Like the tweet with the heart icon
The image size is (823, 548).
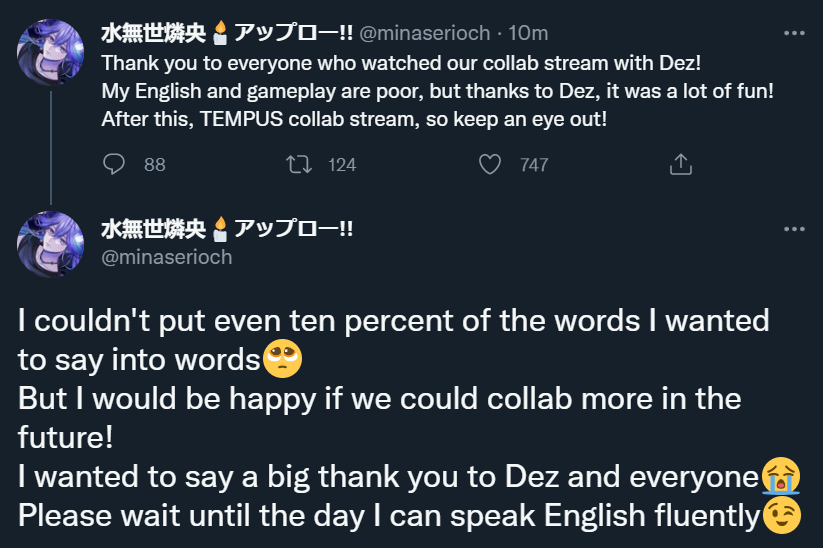489,164
